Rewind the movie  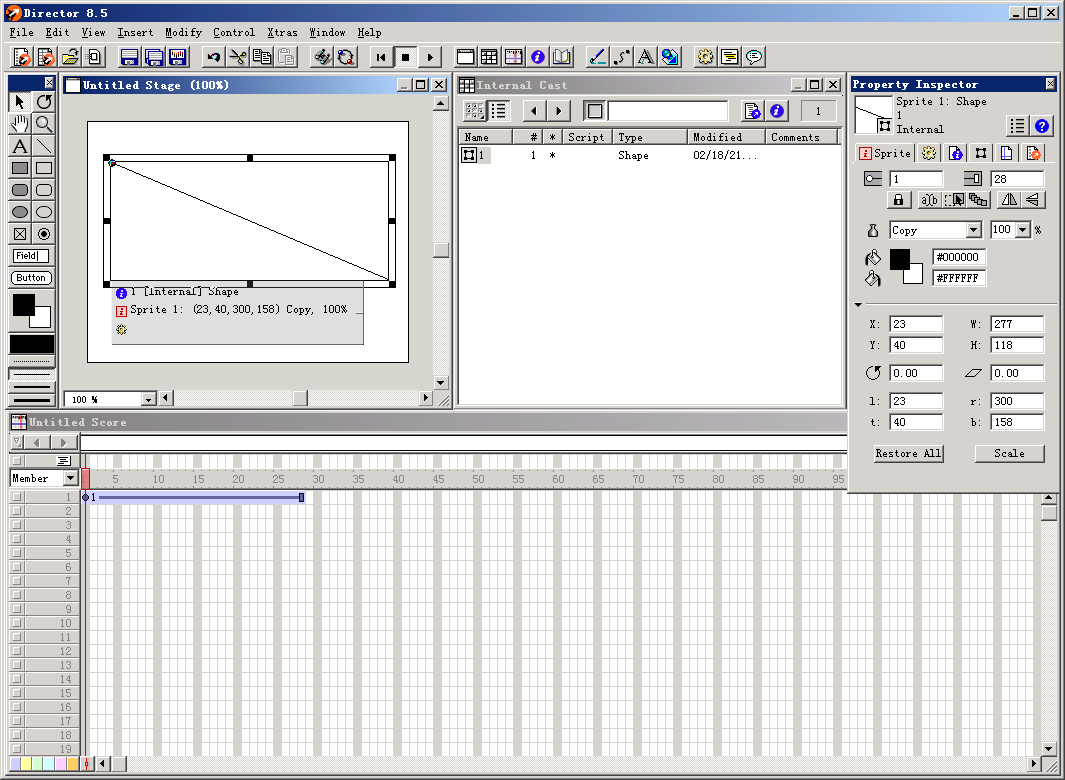tap(381, 57)
